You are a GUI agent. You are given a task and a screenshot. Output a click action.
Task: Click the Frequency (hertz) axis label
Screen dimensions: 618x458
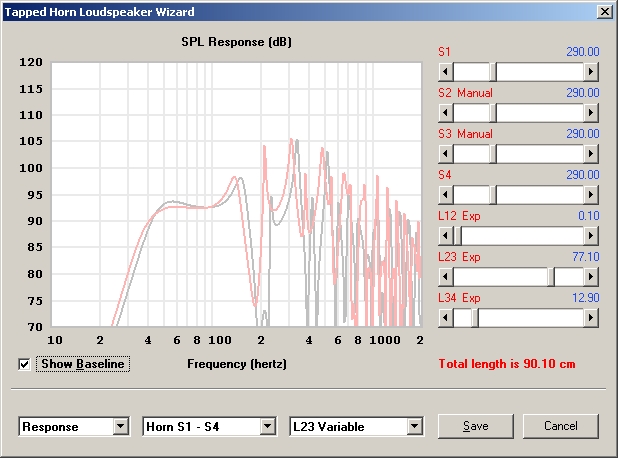236,363
